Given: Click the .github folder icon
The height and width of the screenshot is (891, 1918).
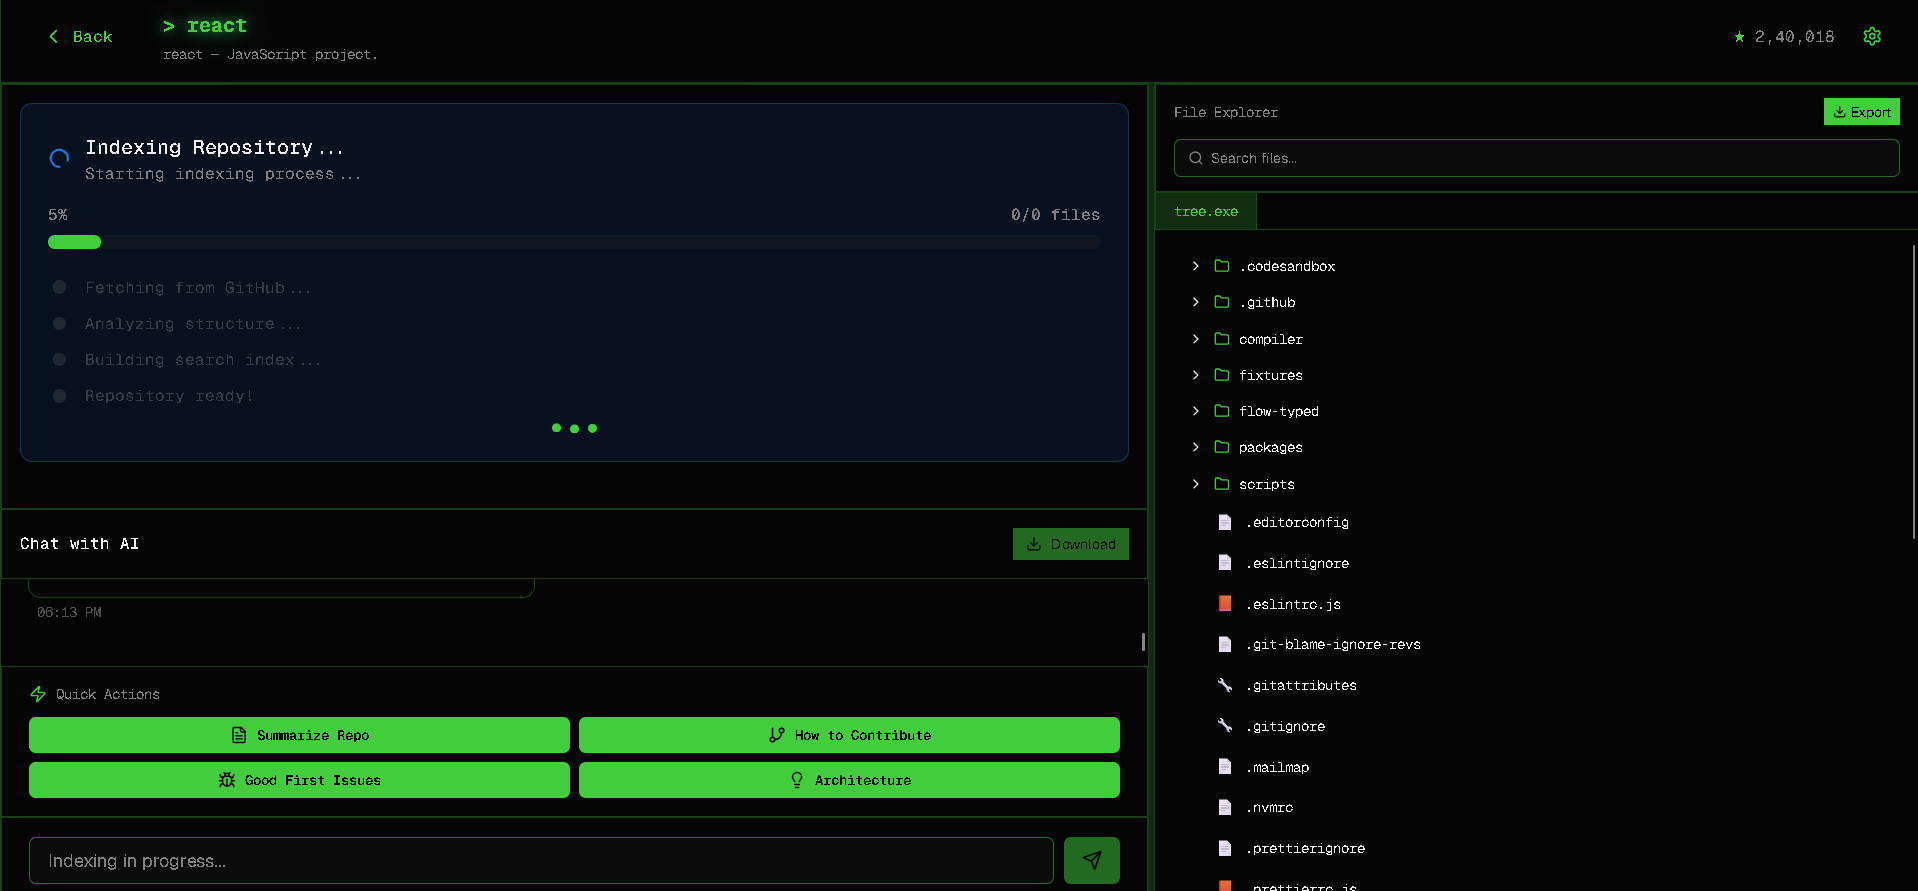Looking at the screenshot, I should click(1221, 302).
